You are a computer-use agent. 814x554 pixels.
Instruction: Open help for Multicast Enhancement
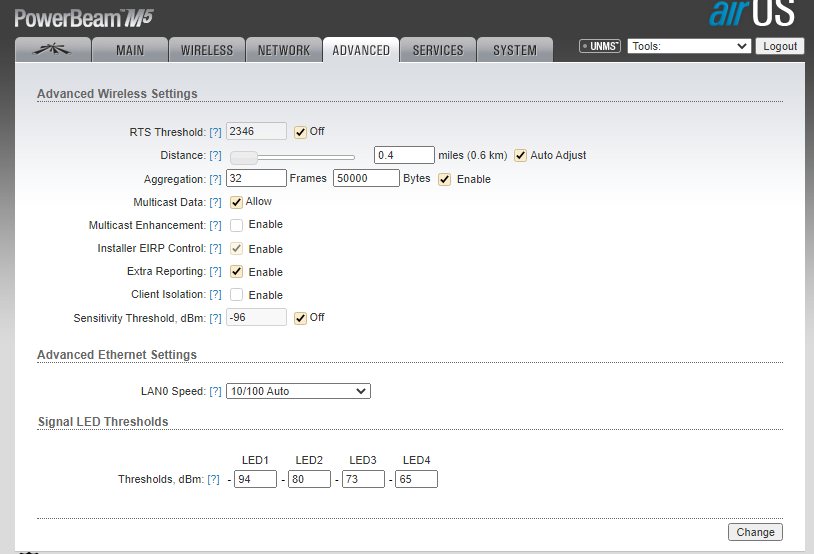215,225
